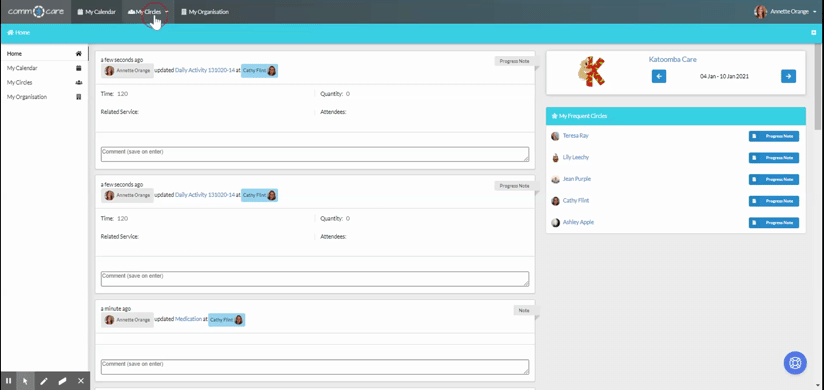824x390 pixels.
Task: Add Progress Note for Cathy Flint
Action: coord(774,201)
